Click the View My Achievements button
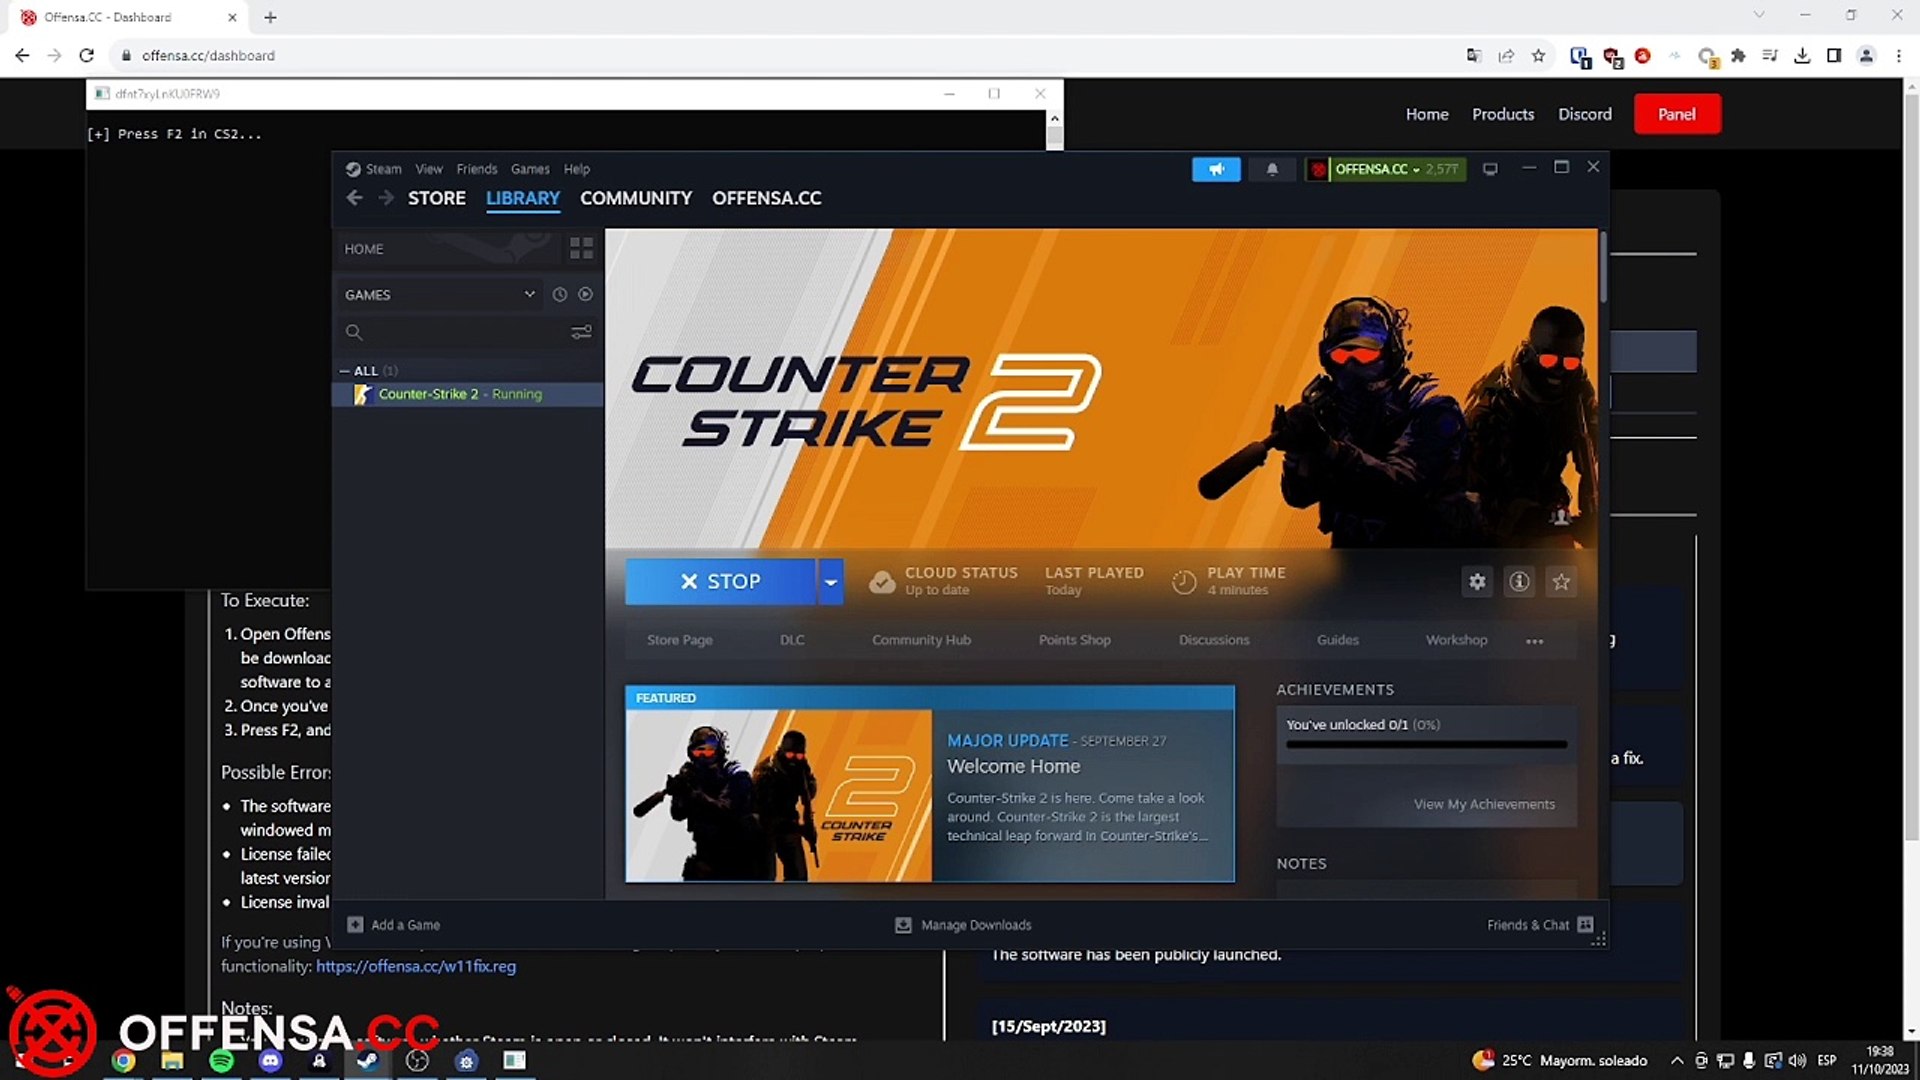 click(1485, 803)
